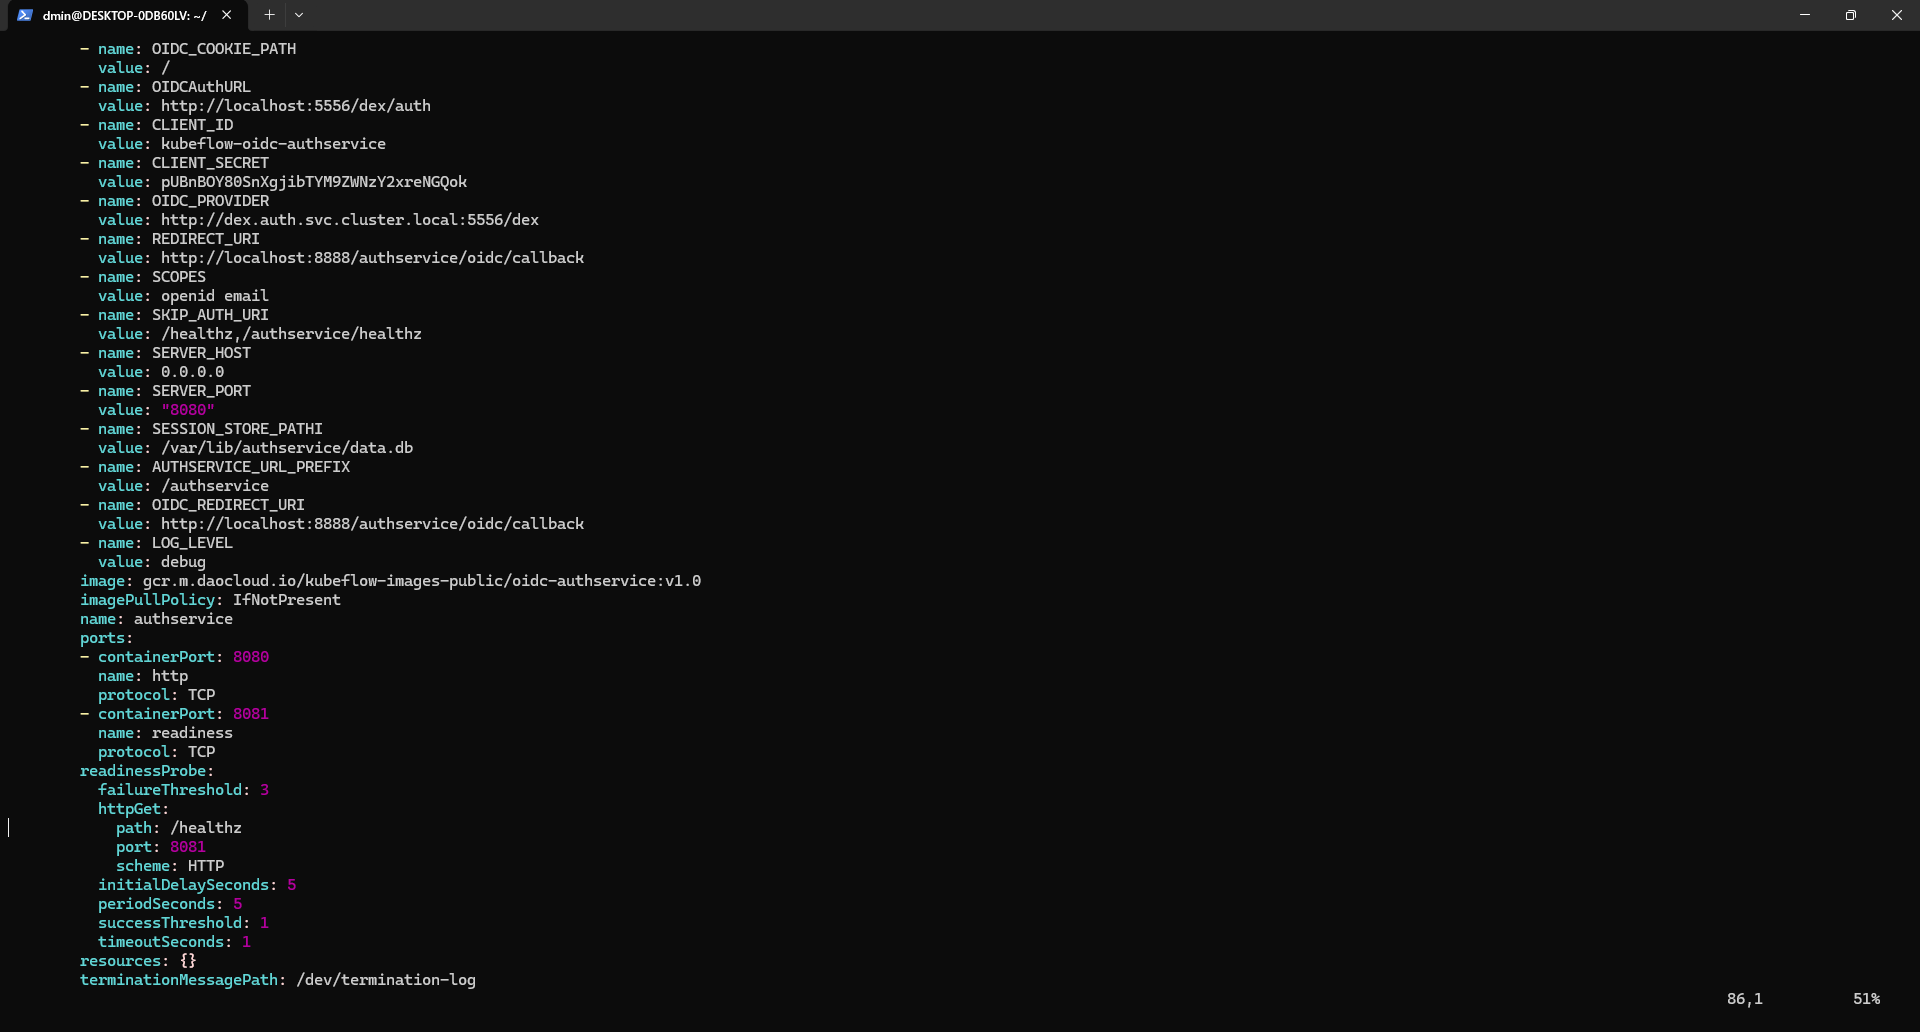The height and width of the screenshot is (1032, 1920).
Task: Click the CLIENT_ID name entry
Action: (192, 125)
